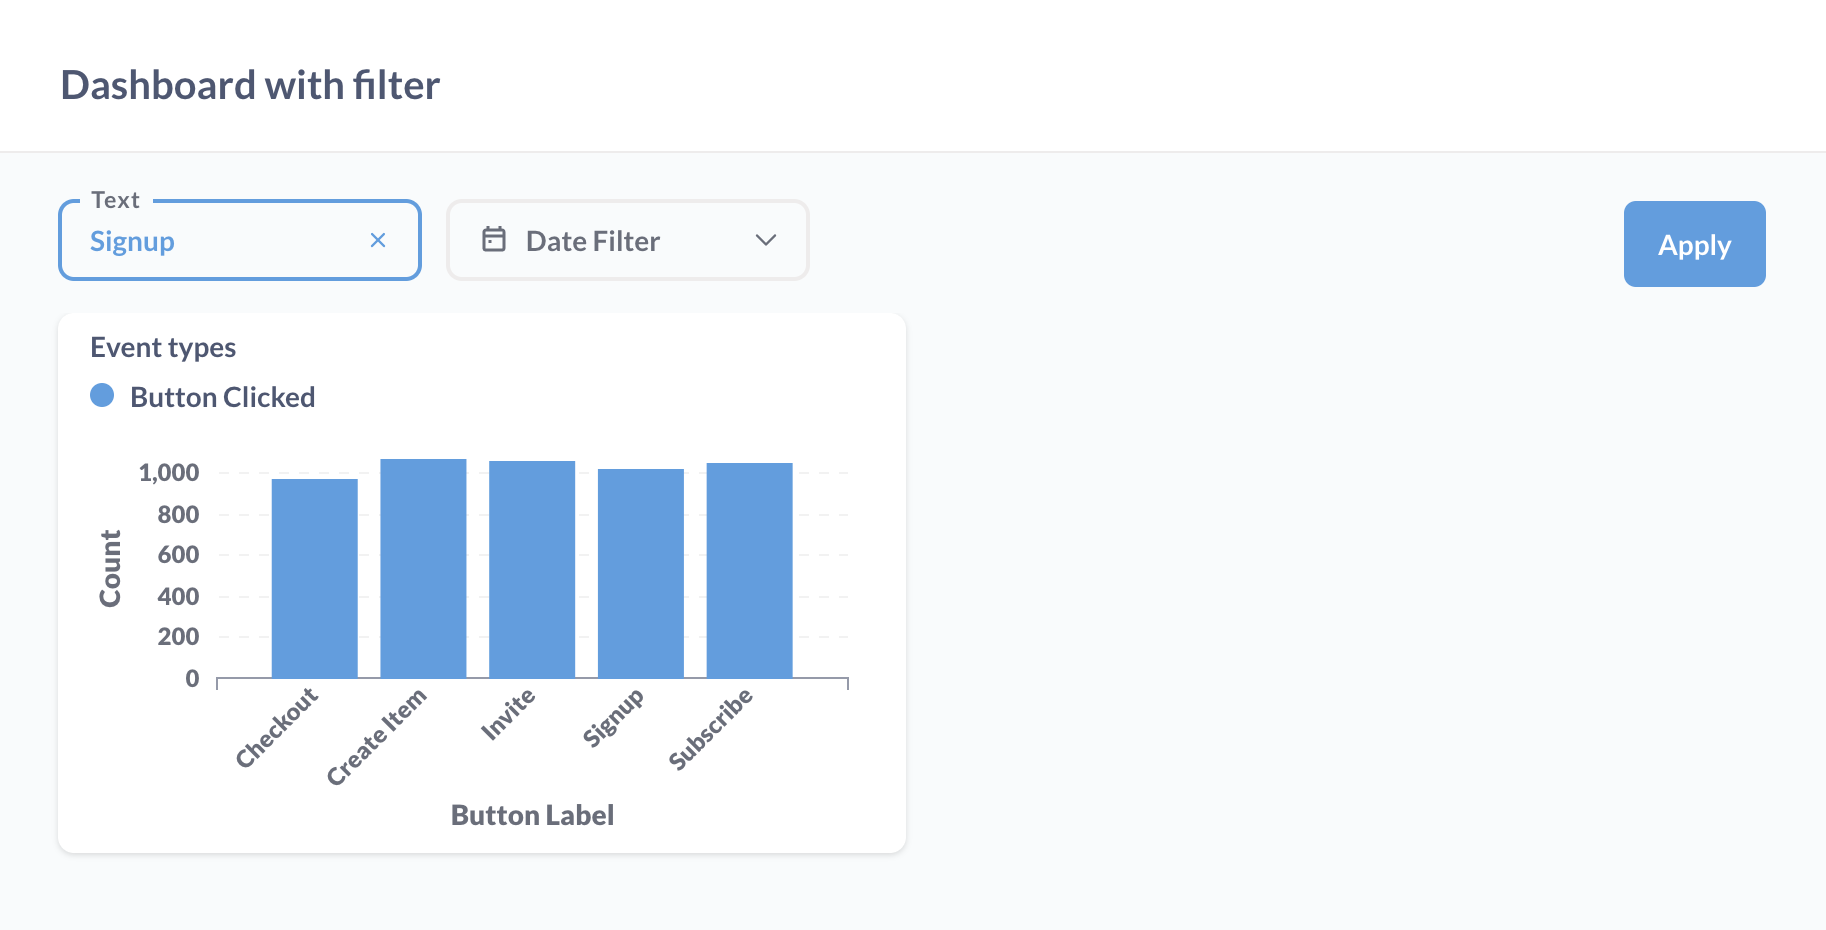Click the Invite bar in the chart
This screenshot has height=930, width=1826.
[x=532, y=569]
